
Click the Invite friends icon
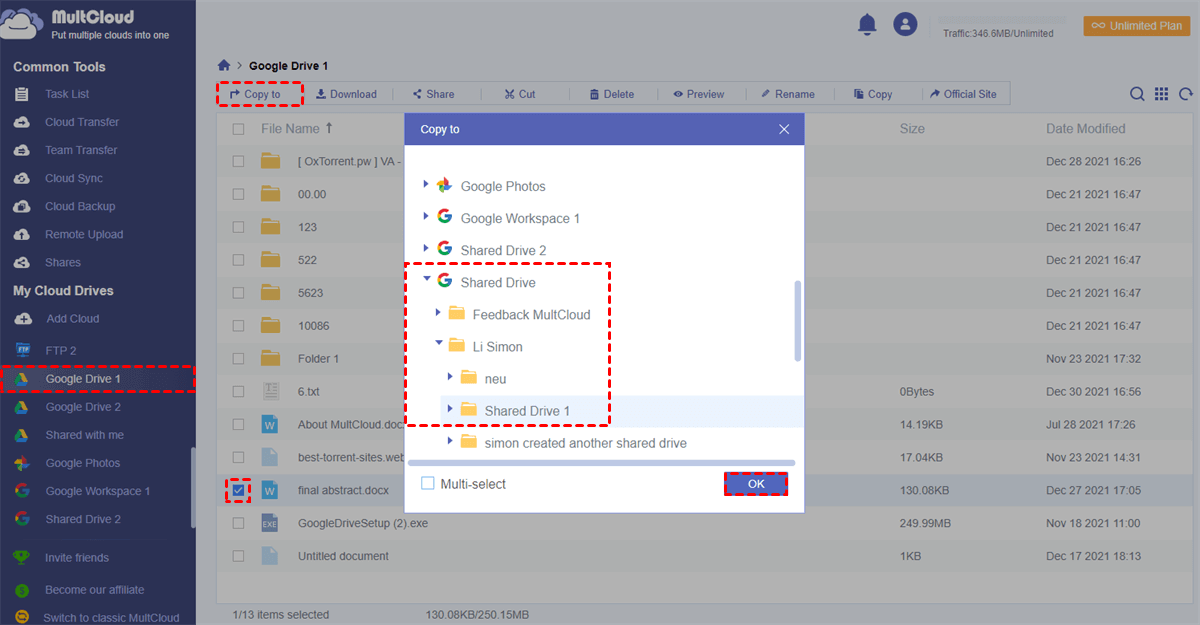click(x=22, y=558)
